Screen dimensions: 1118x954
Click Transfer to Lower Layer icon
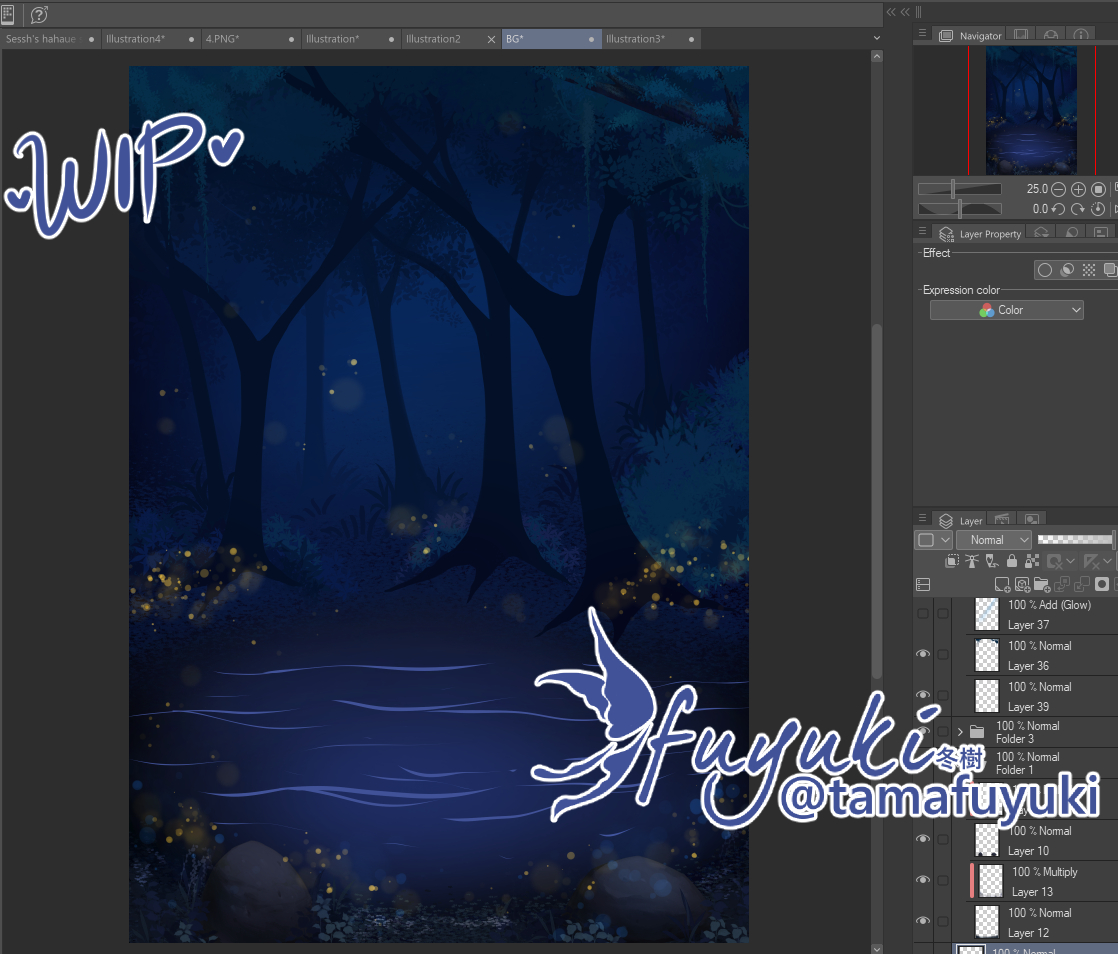point(1062,585)
